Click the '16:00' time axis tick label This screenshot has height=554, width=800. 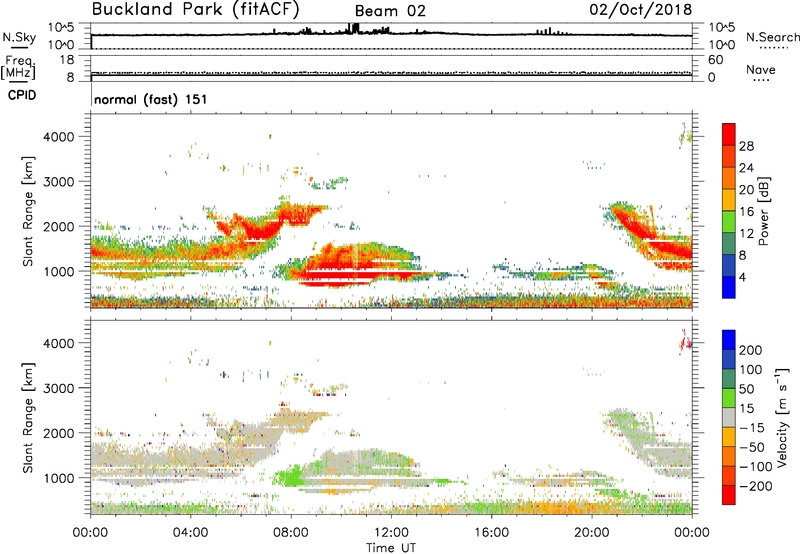click(x=491, y=533)
